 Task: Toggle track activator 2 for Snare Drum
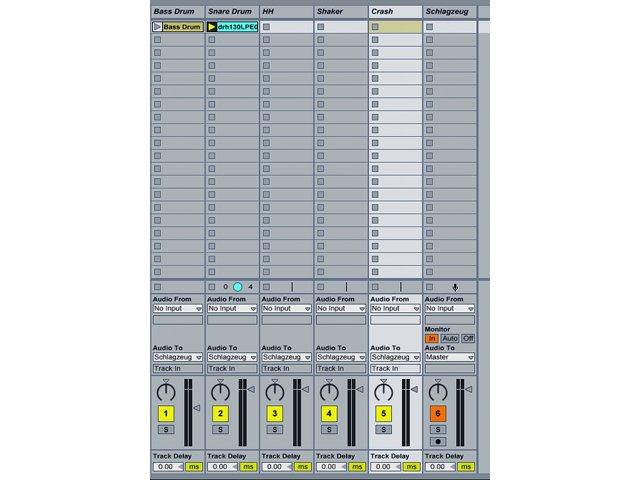pos(220,413)
